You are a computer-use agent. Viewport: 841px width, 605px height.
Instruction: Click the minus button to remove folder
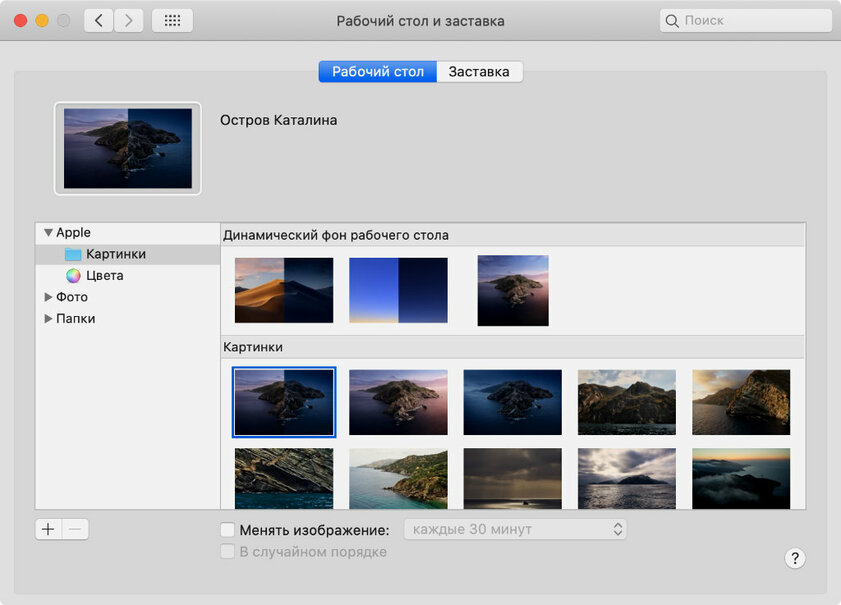(x=75, y=529)
